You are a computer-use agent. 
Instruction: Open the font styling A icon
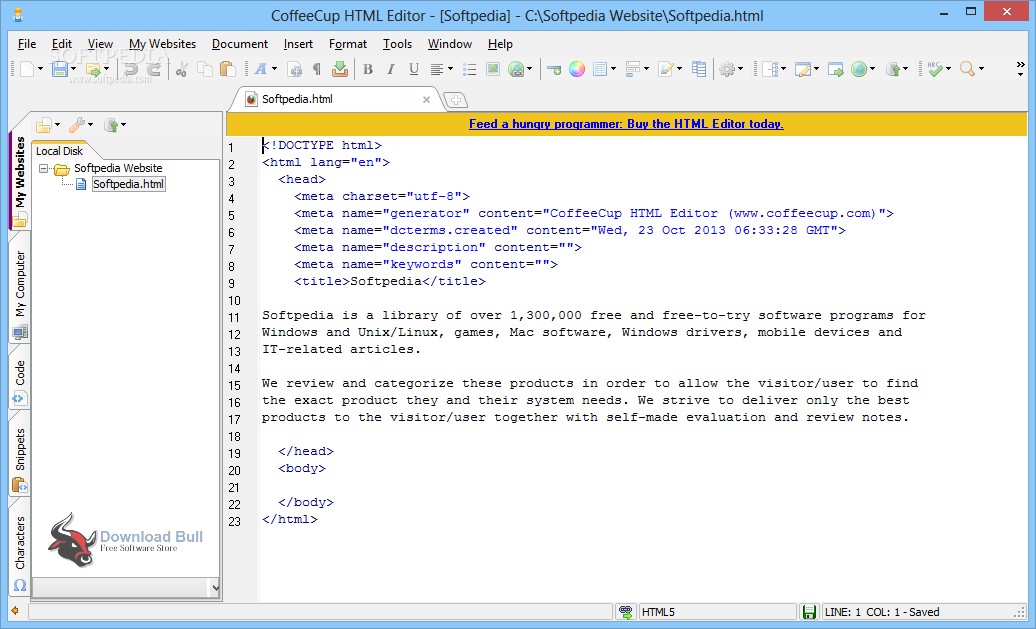pyautogui.click(x=261, y=69)
